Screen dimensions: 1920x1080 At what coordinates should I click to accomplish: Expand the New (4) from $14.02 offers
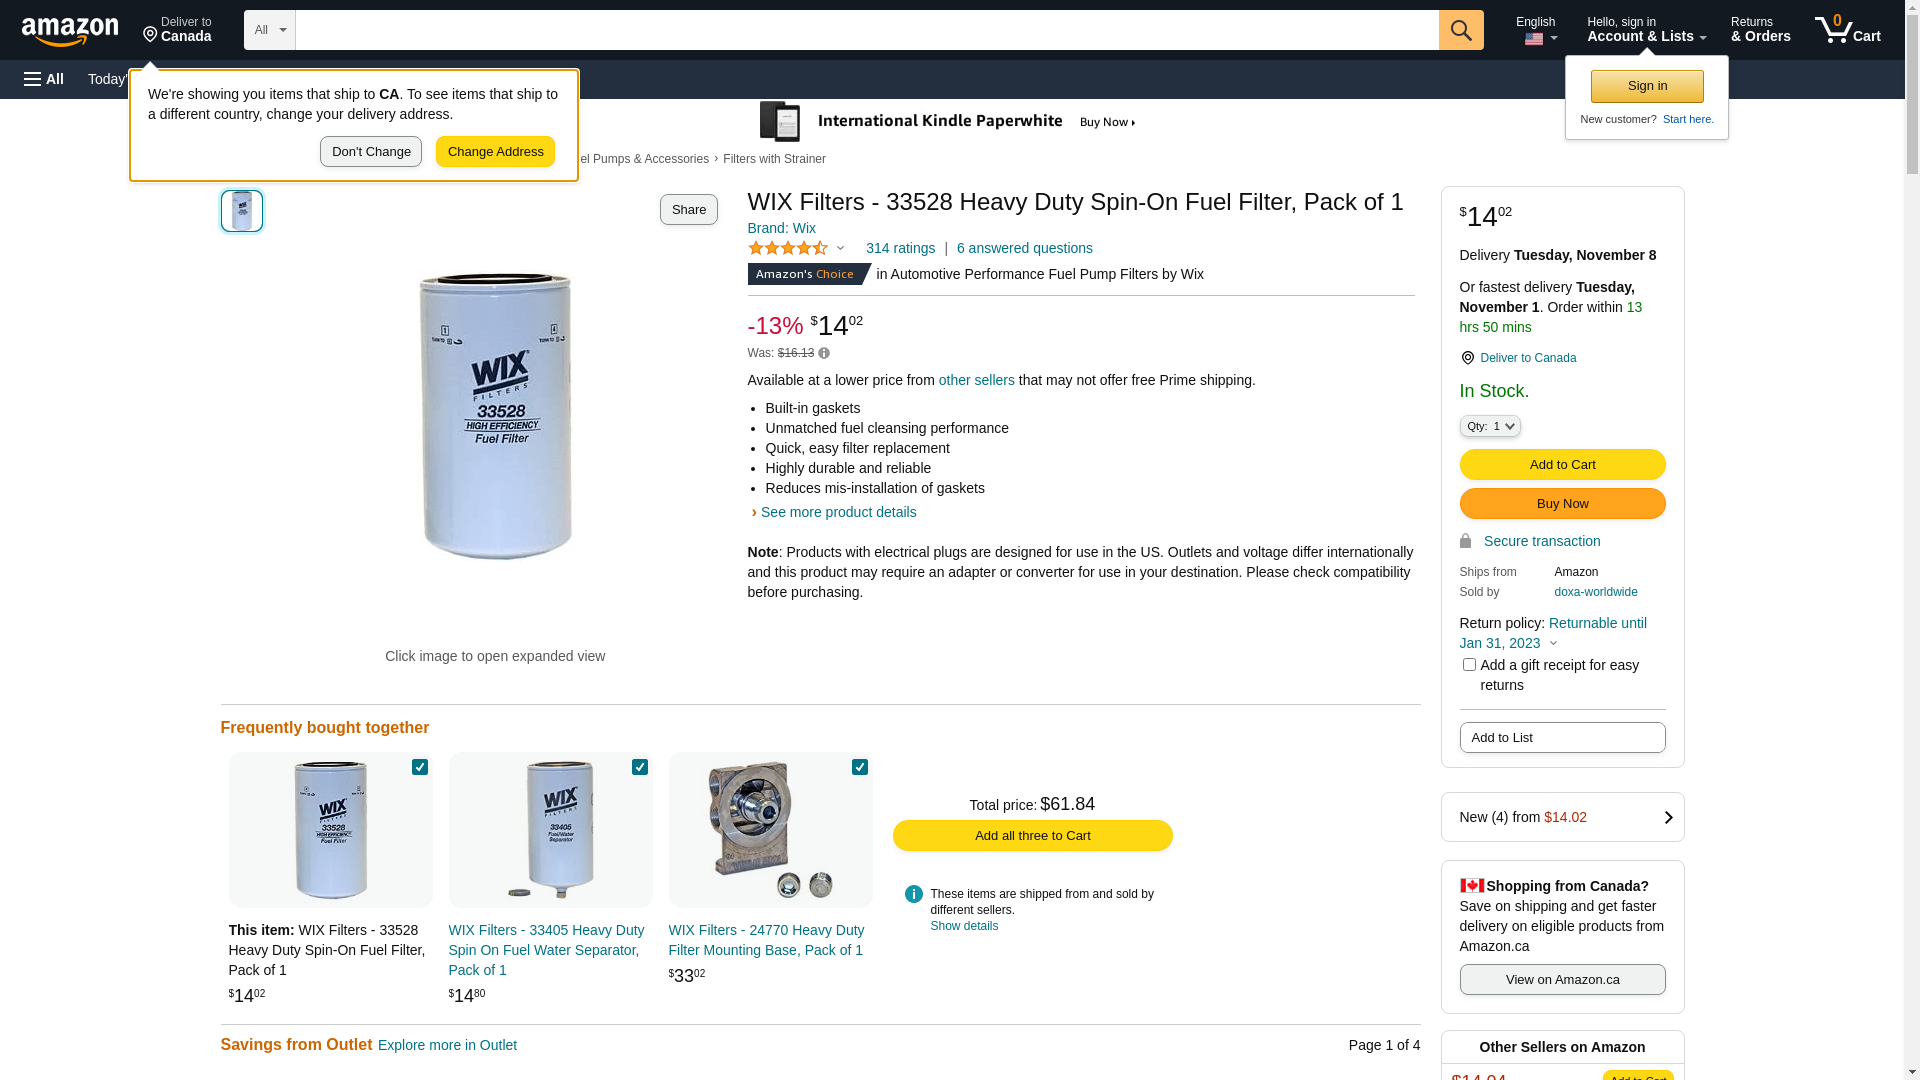[1562, 817]
